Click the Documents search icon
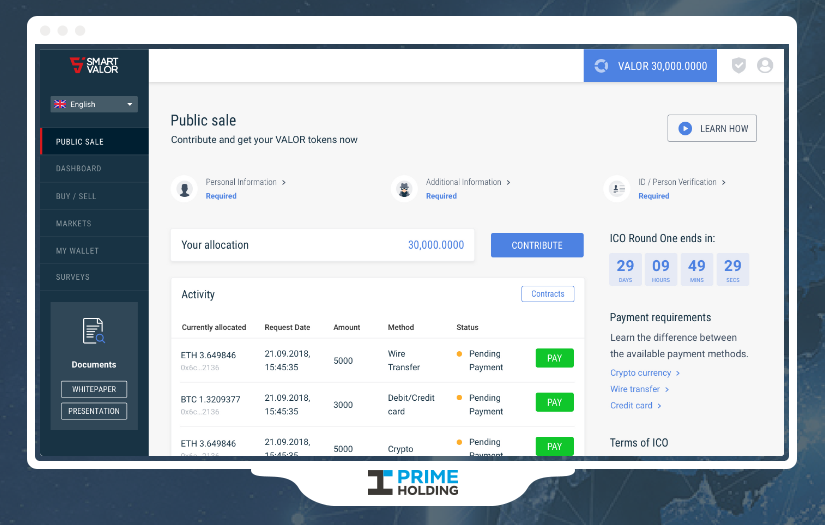 click(x=94, y=331)
